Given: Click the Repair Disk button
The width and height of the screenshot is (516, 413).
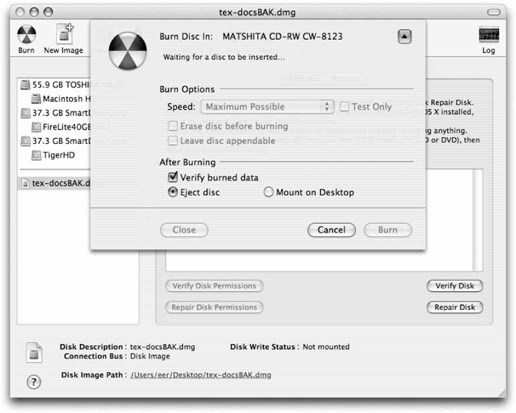Looking at the screenshot, I should click(455, 307).
